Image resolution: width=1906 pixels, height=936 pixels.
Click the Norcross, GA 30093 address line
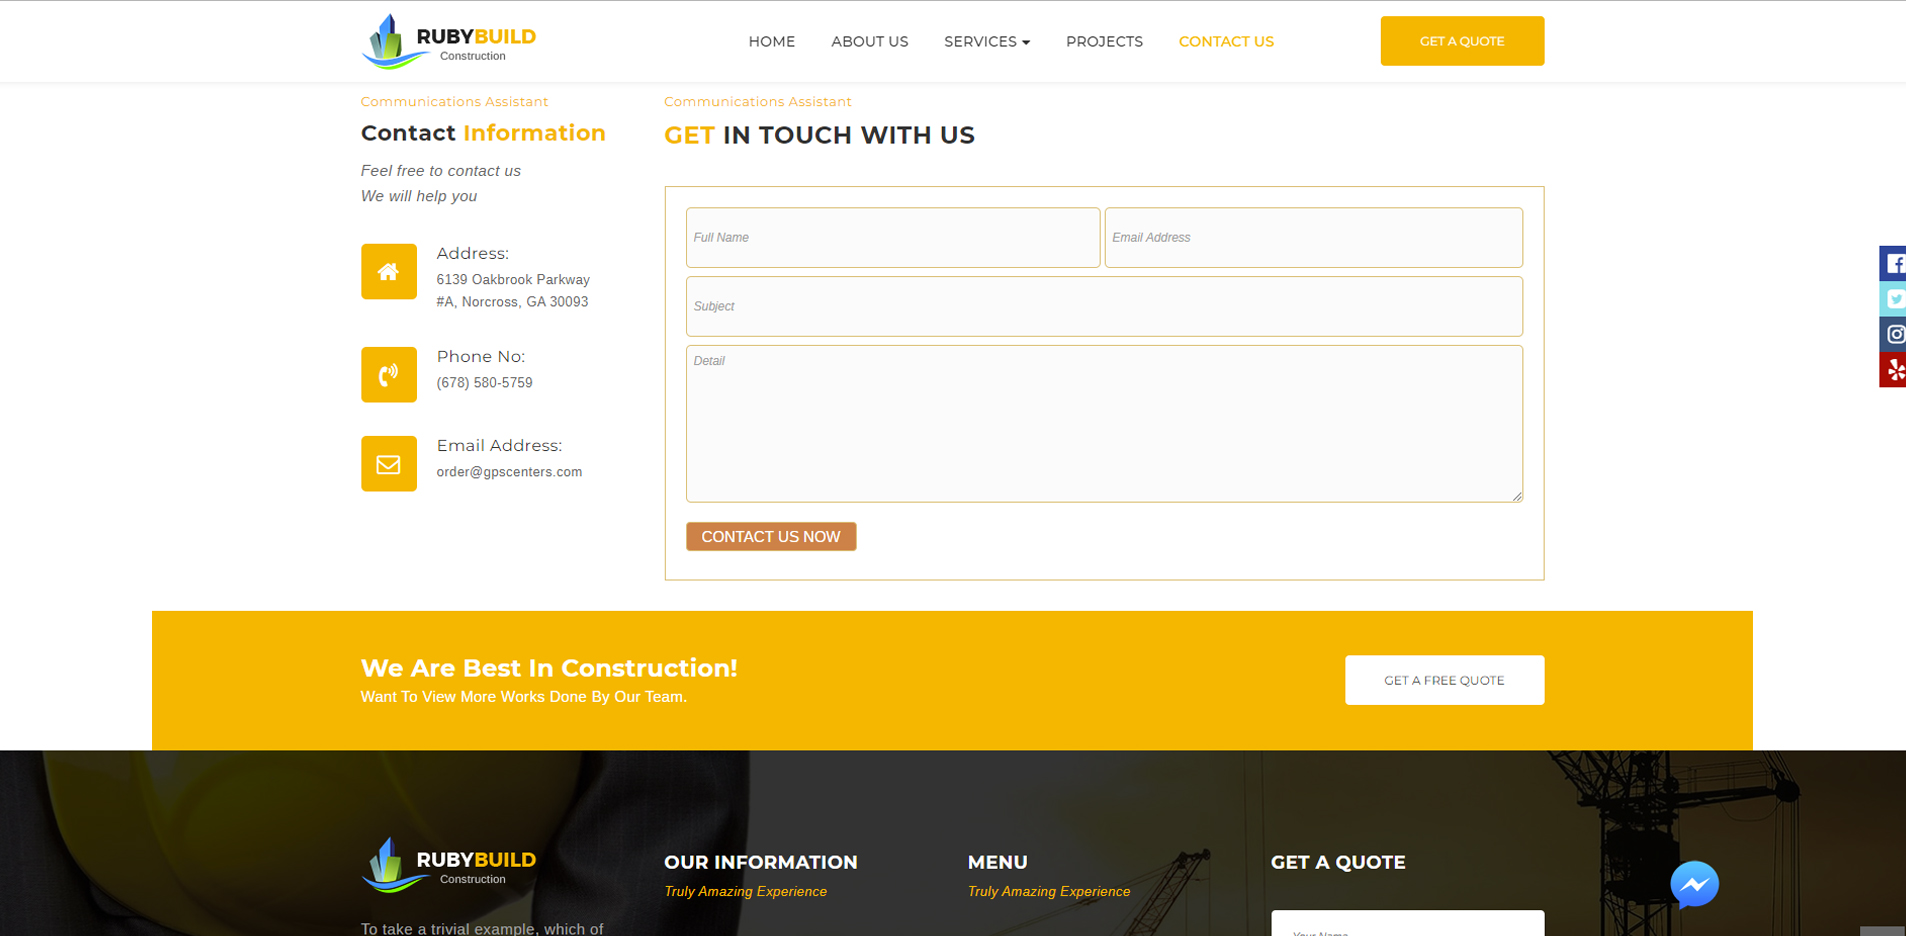pos(512,302)
